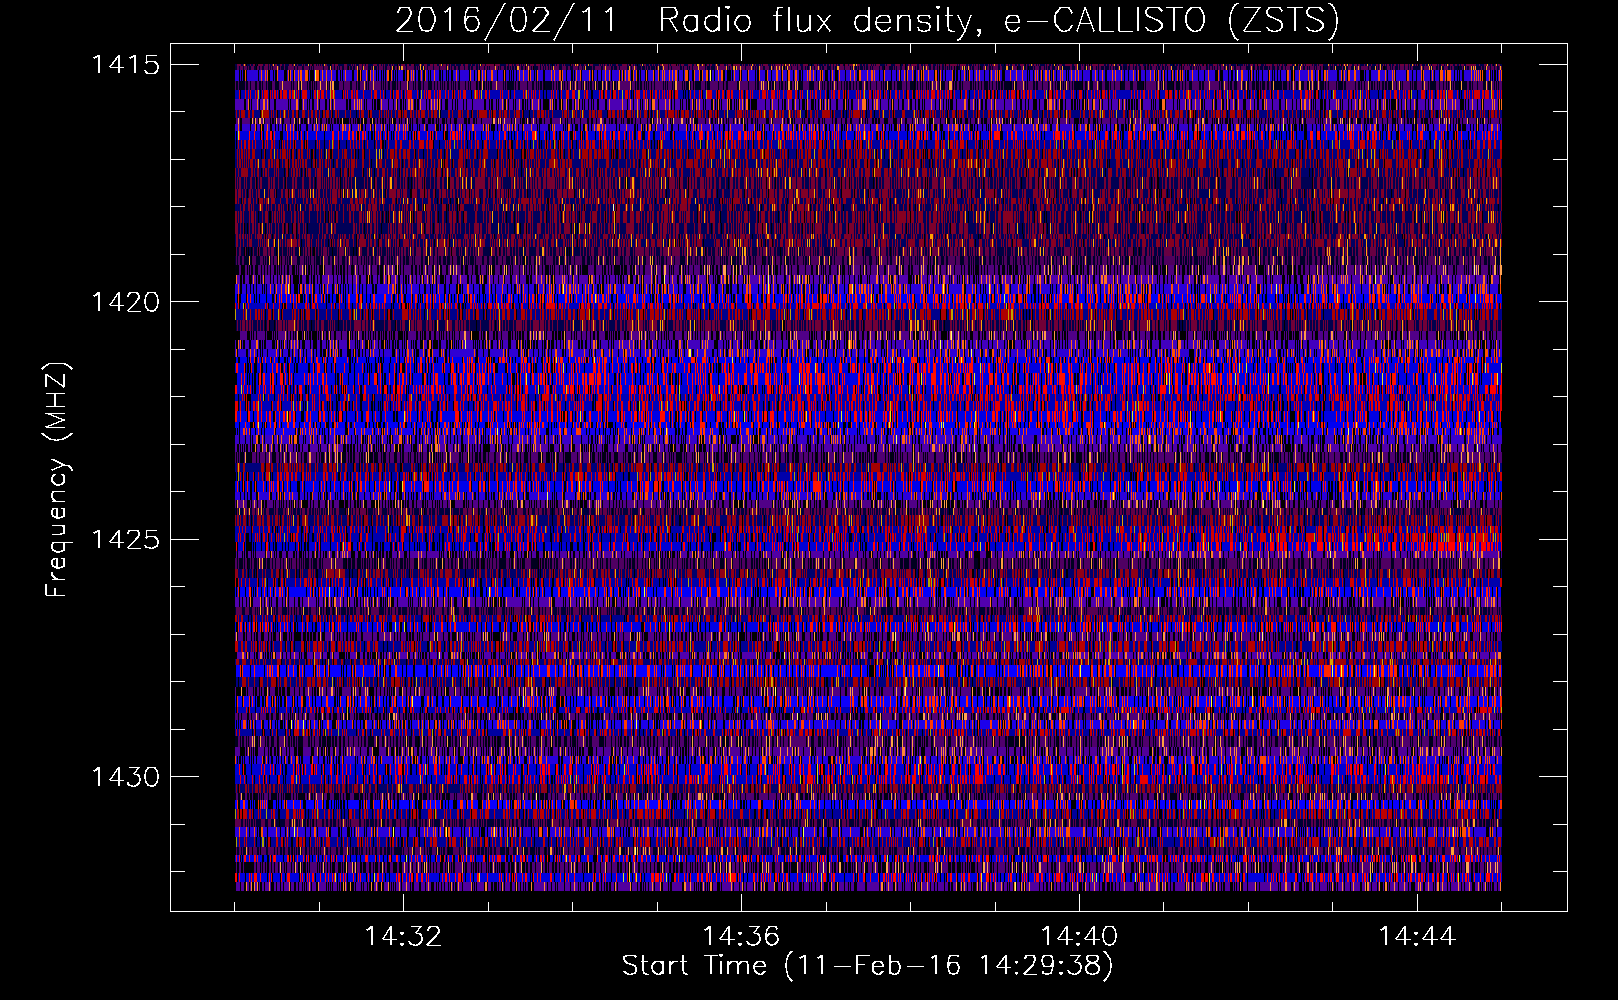The image size is (1618, 1000).
Task: Click the 'Start Time (11-Feb-16 14:29:38)' label
Action: [x=867, y=966]
